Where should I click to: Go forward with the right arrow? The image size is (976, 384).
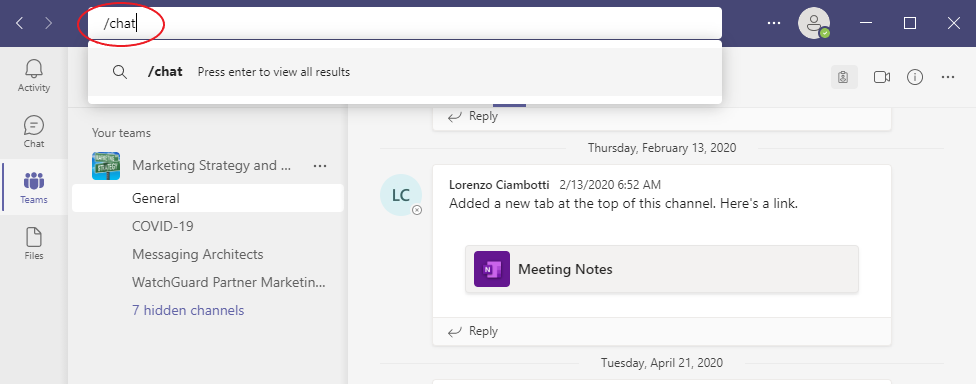(x=49, y=24)
